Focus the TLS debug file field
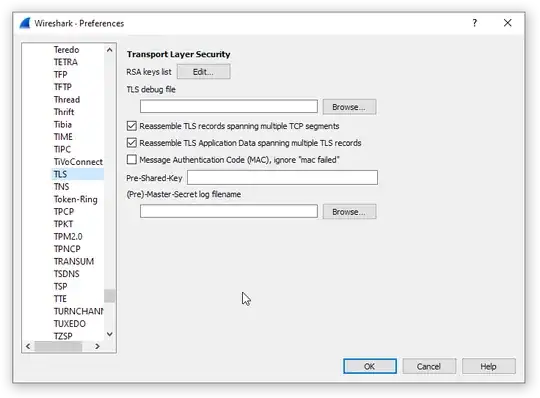540x398 pixels. (229, 106)
